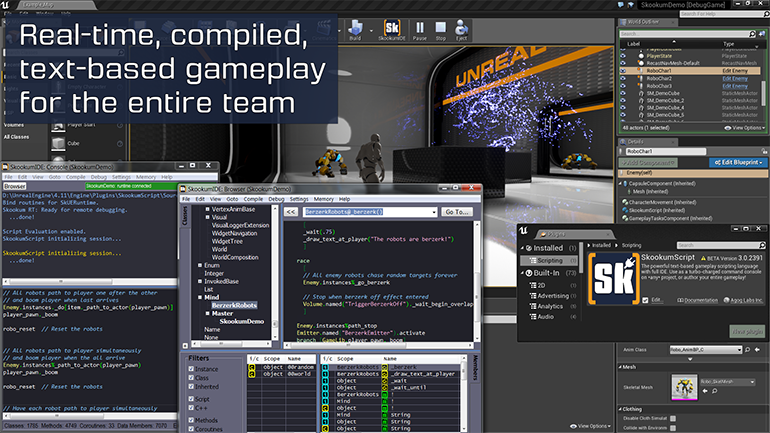
Task: Stop the running play session
Action: [440, 30]
